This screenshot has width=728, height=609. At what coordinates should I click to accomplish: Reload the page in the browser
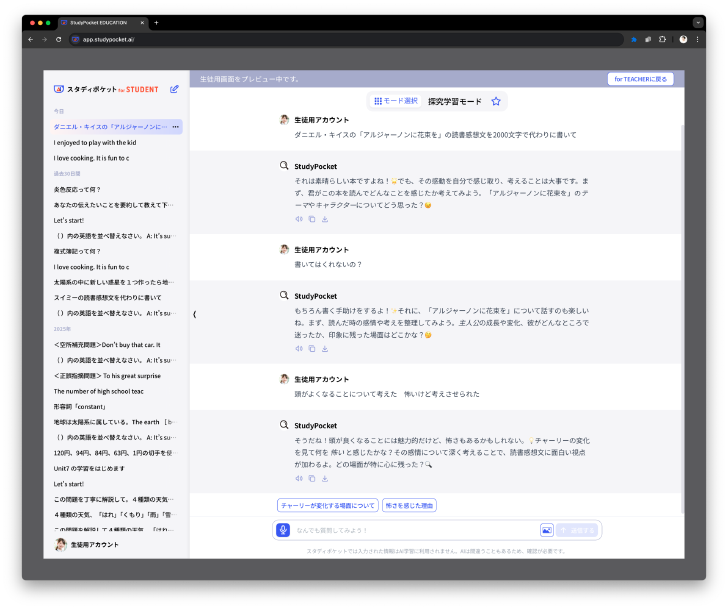(58, 39)
